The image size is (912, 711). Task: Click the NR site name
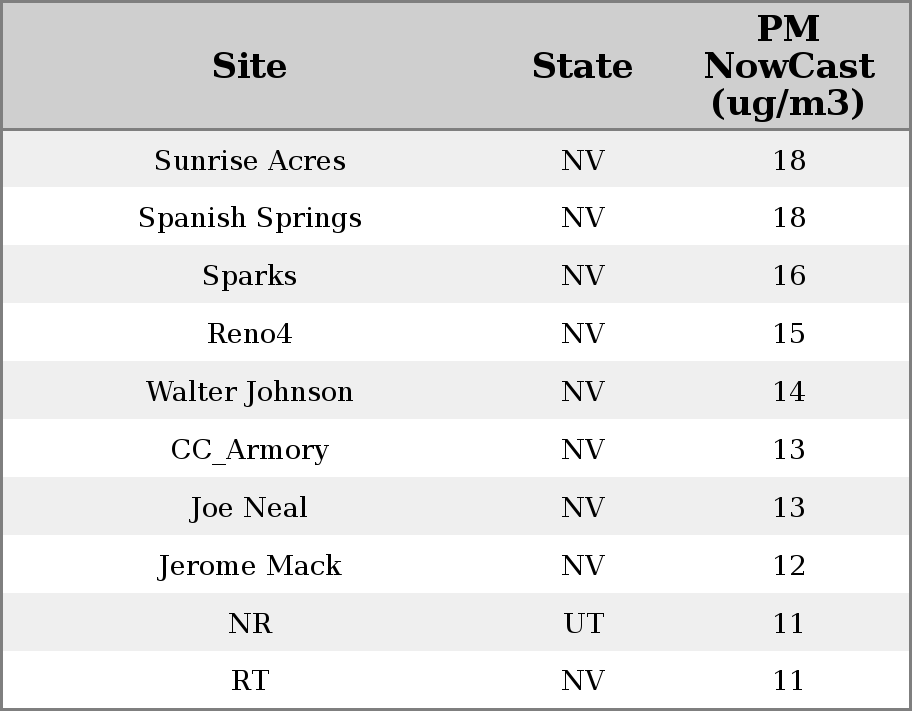pos(250,624)
